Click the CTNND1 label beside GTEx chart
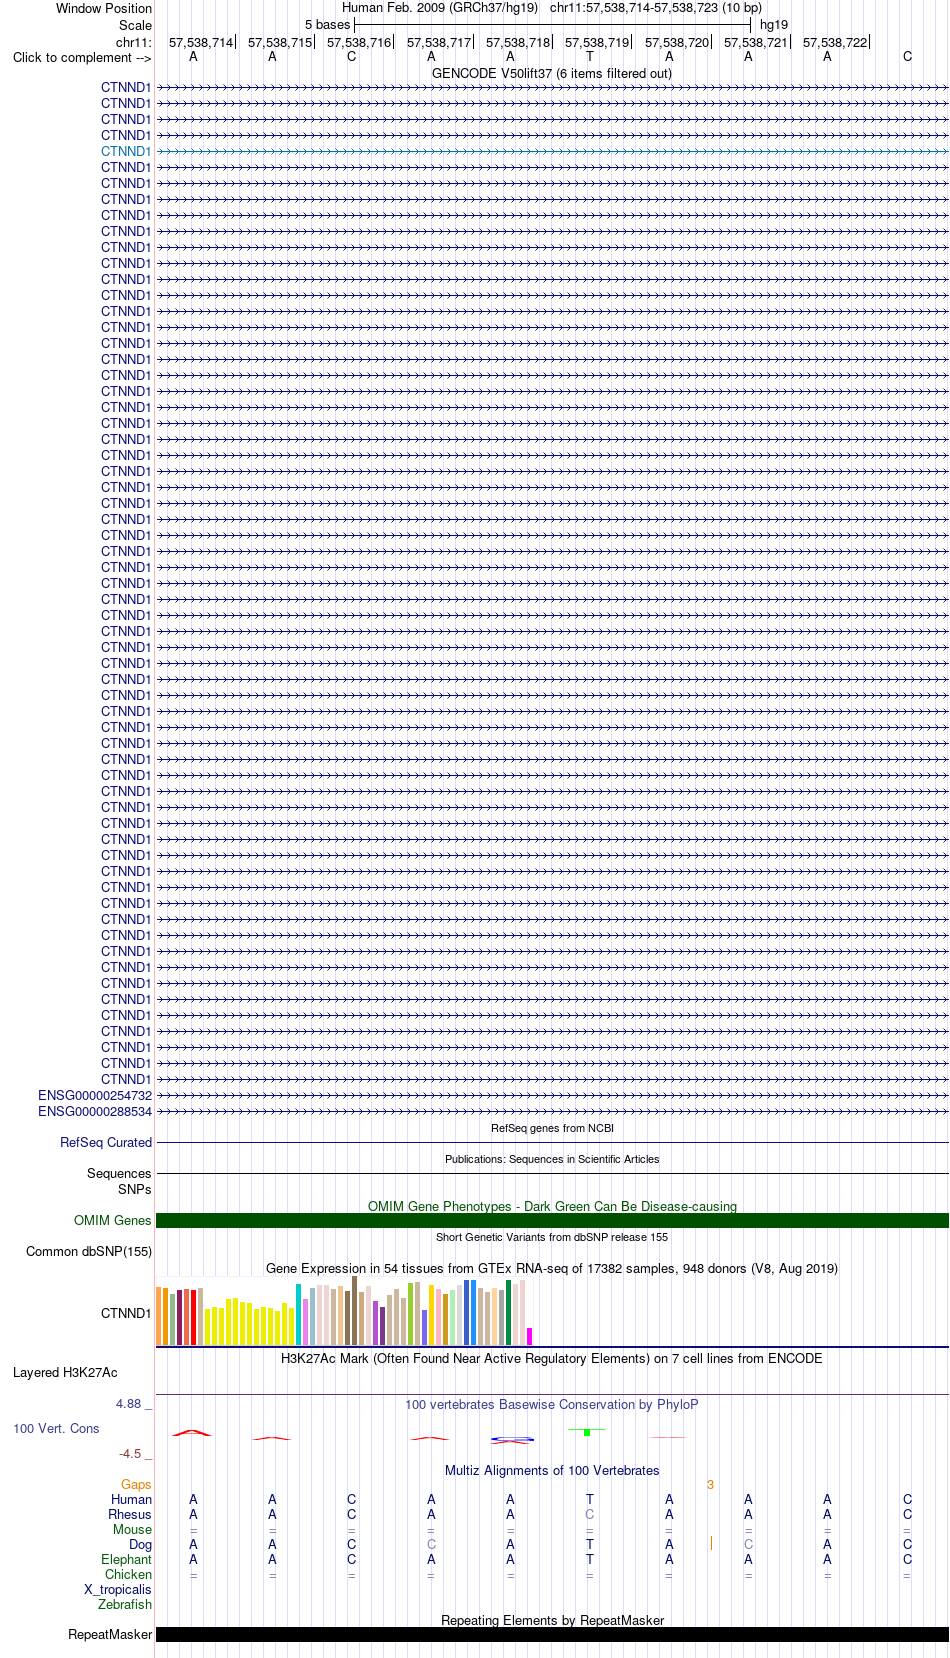 point(126,1313)
